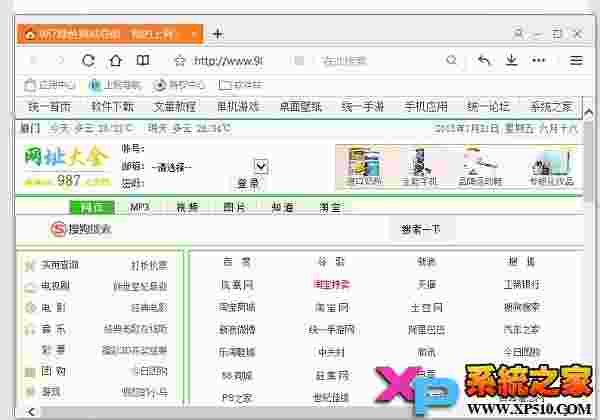Open the 百度 link
Screen dimensions: 600x420
click(x=237, y=262)
